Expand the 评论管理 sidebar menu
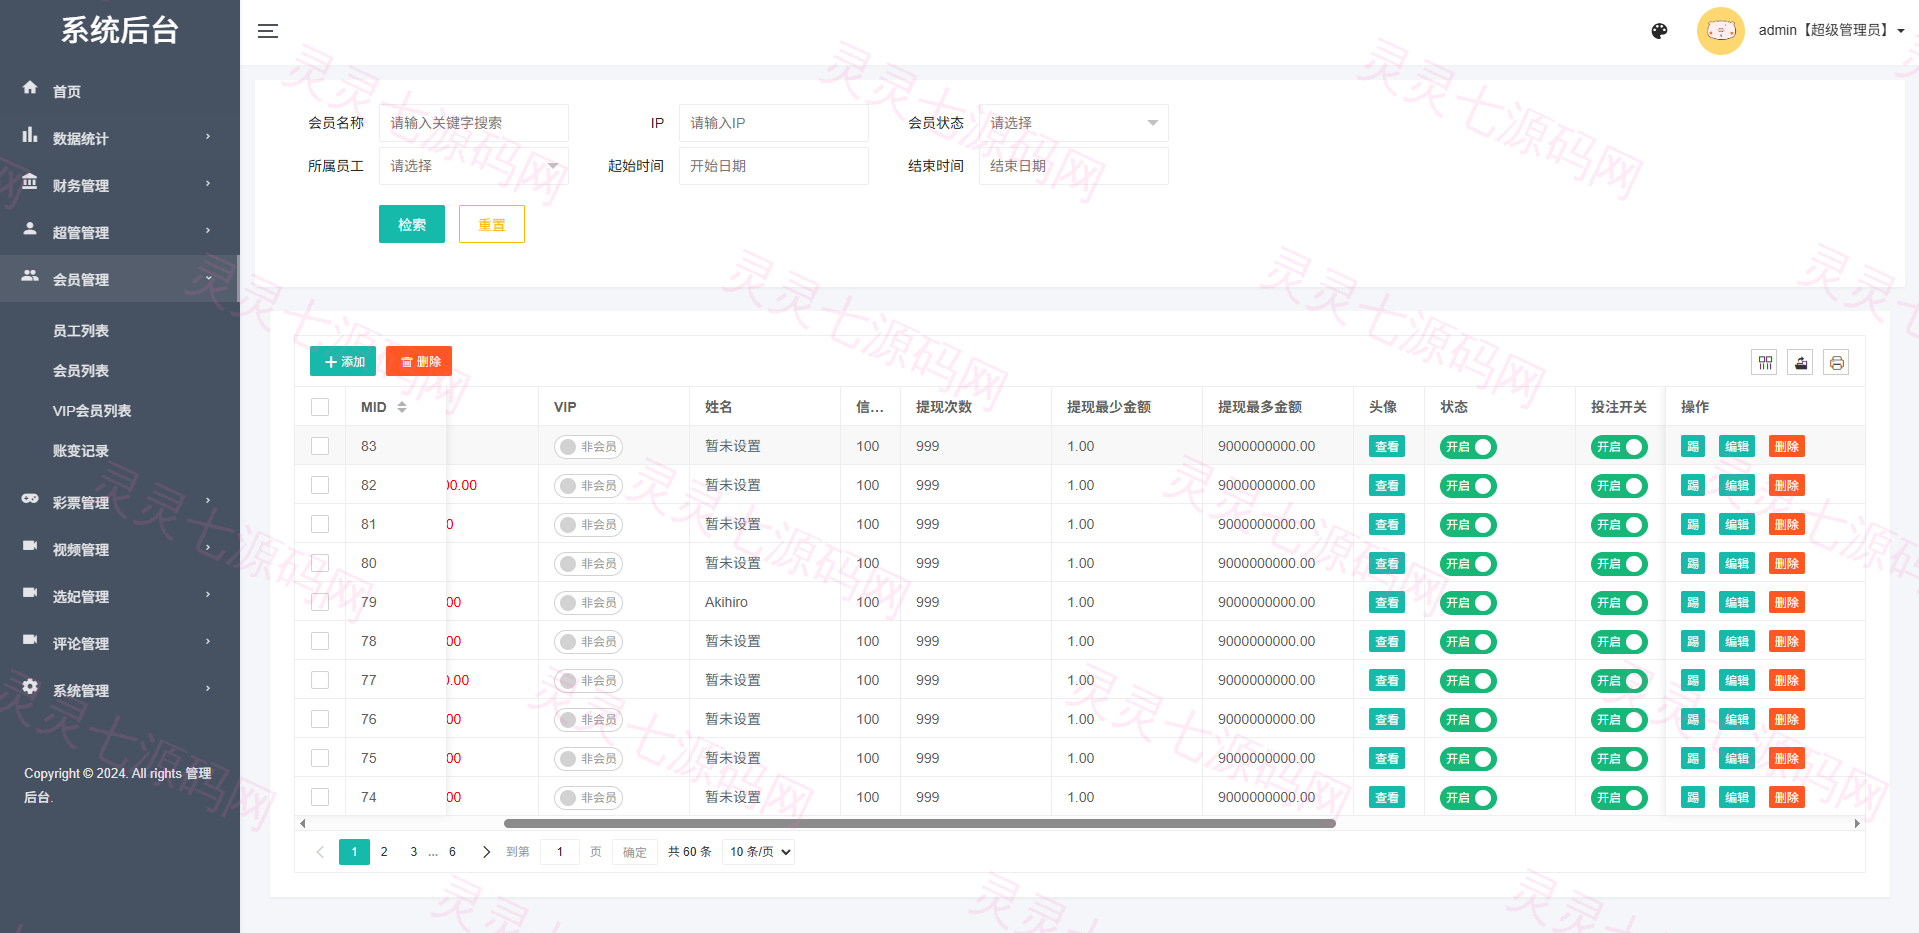 [x=120, y=643]
